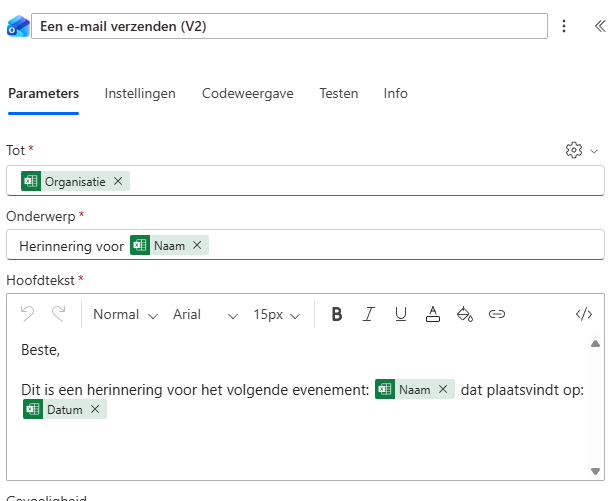614x501 pixels.
Task: Toggle italic formatting in the editor
Action: click(368, 314)
